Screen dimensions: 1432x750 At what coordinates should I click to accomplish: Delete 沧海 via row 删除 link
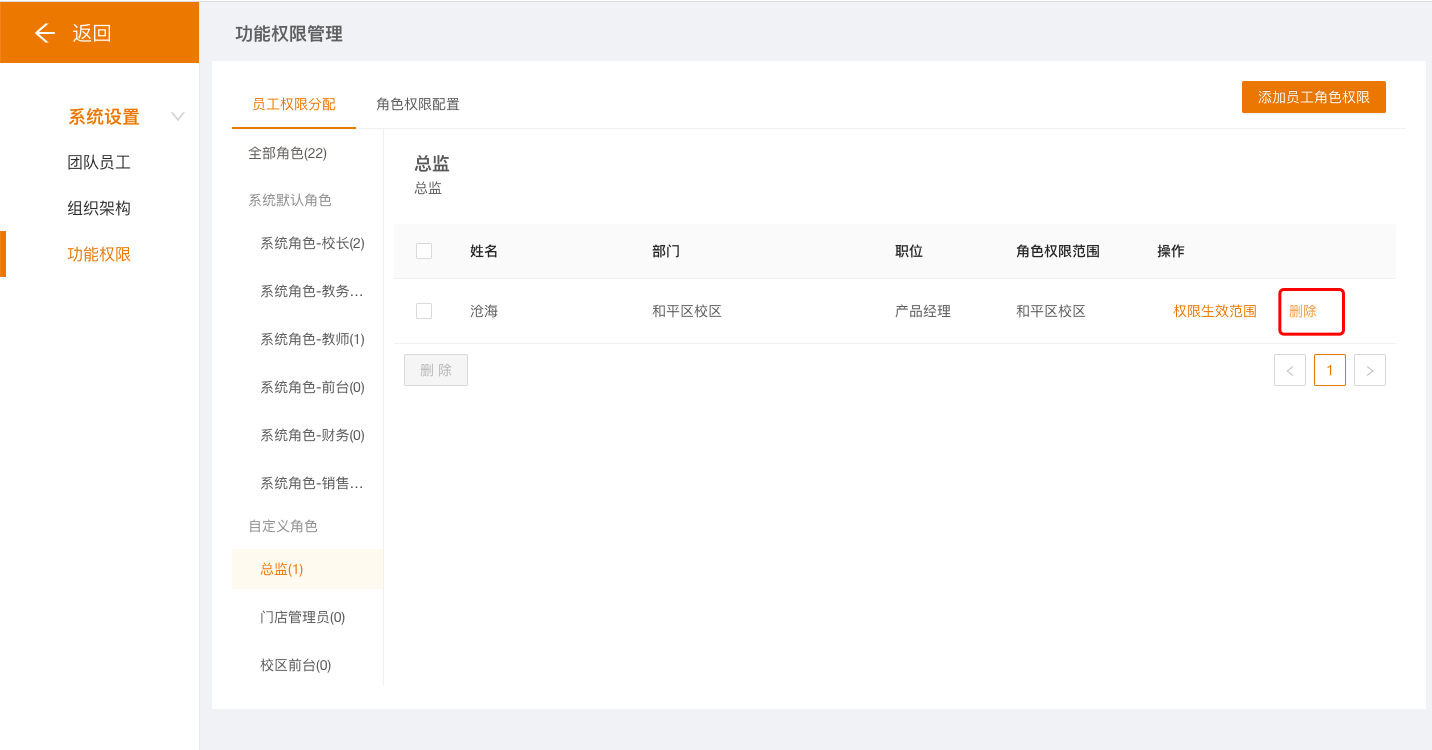(1302, 311)
